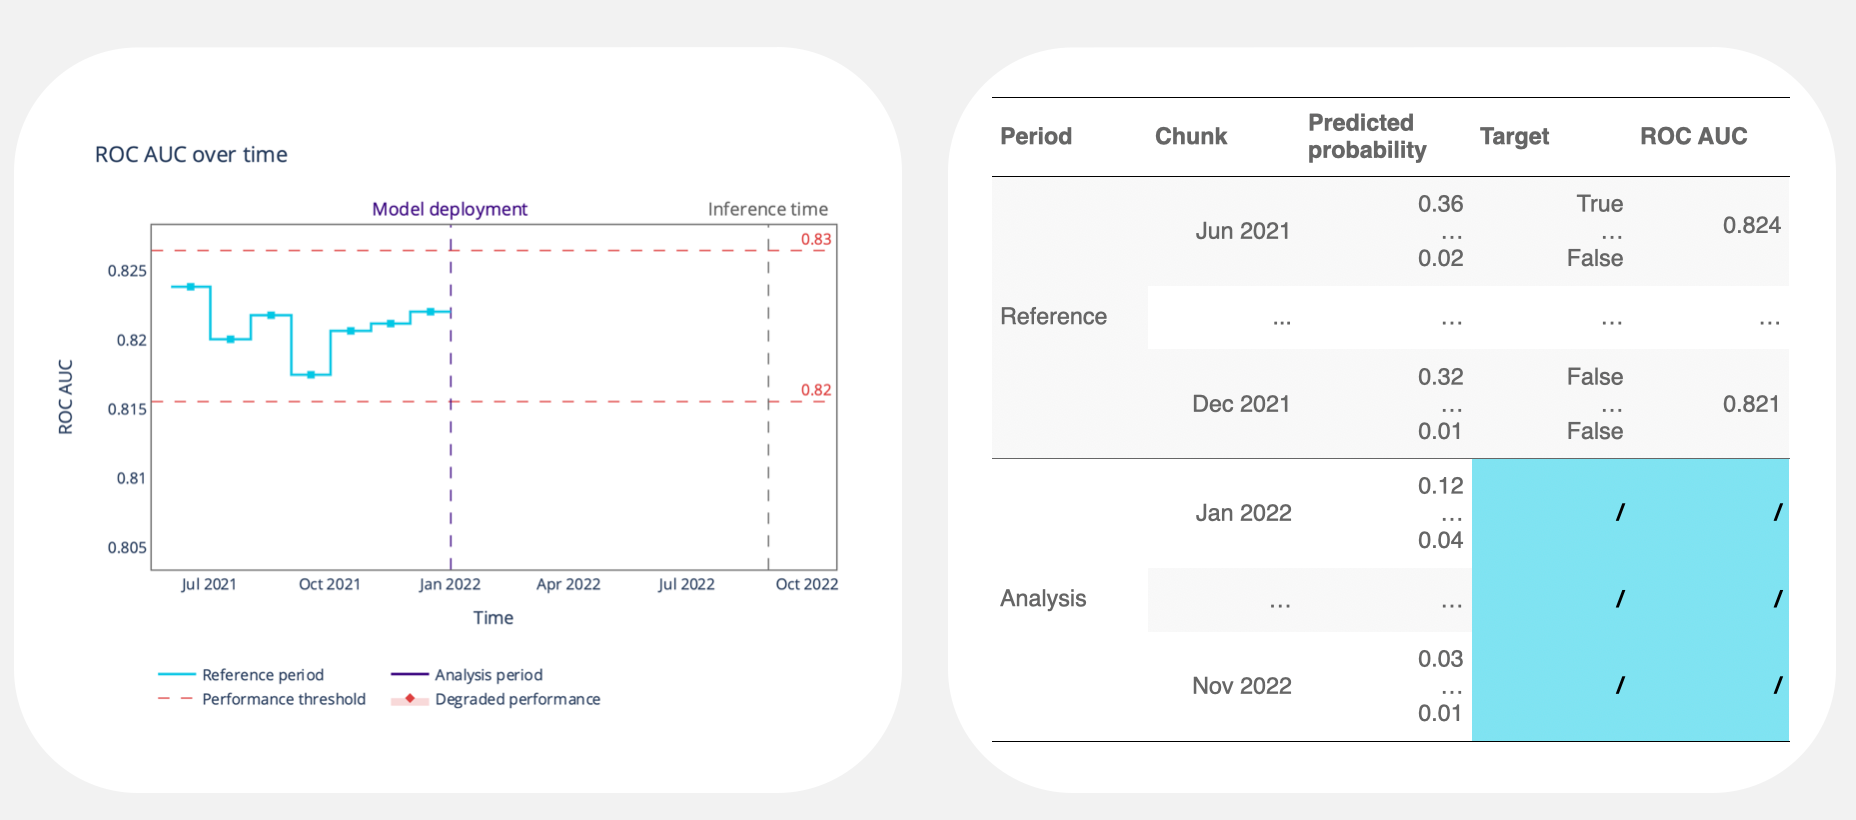Select the Predicted probability column header
Viewport: 1856px width, 820px height.
click(1366, 136)
